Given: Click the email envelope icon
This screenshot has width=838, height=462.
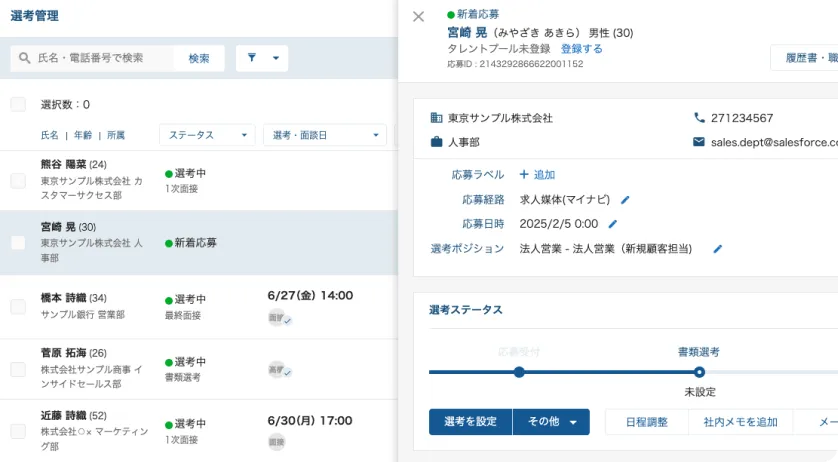Looking at the screenshot, I should pyautogui.click(x=699, y=142).
